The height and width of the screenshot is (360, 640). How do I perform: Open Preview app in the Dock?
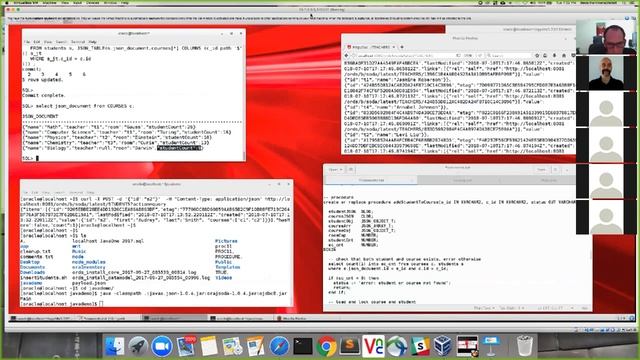point(232,346)
